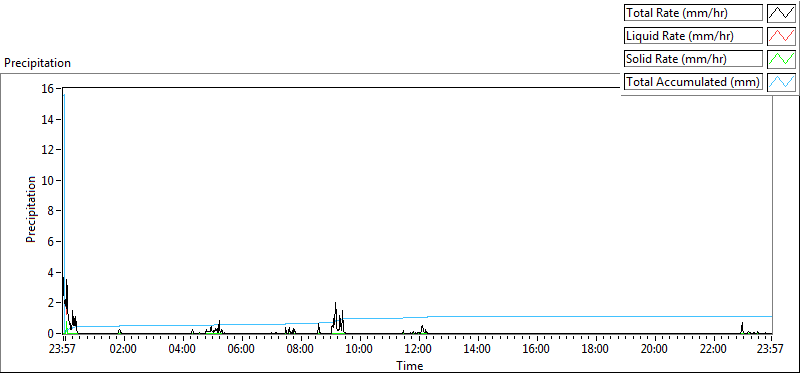Click the 14:00 time tick label
This screenshot has width=800, height=373.
pyautogui.click(x=477, y=350)
